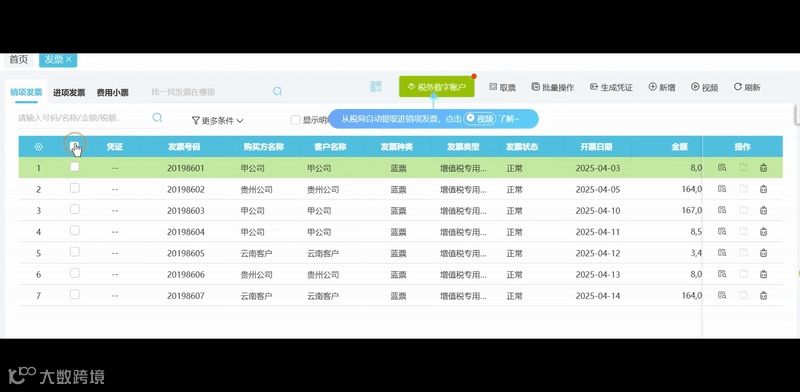View details of invoice 20198604
This screenshot has width=800, height=392.
tap(722, 231)
